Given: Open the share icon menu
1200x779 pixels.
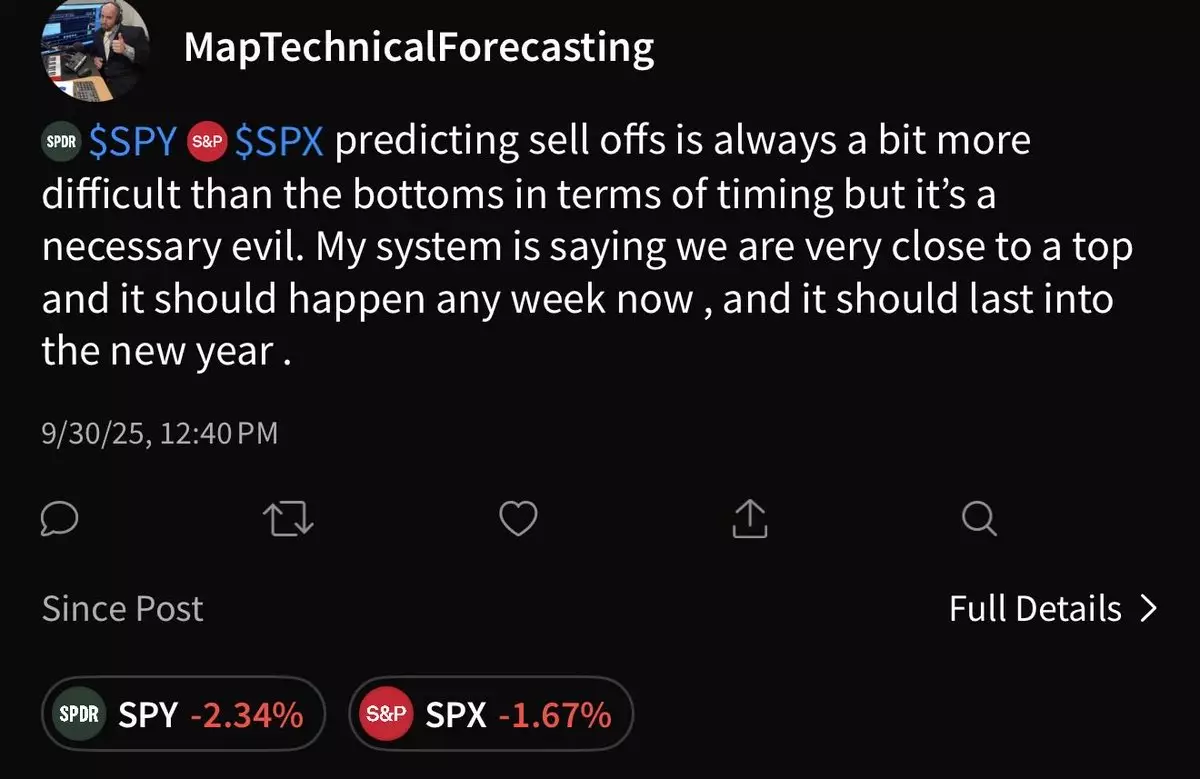Looking at the screenshot, I should tap(750, 518).
